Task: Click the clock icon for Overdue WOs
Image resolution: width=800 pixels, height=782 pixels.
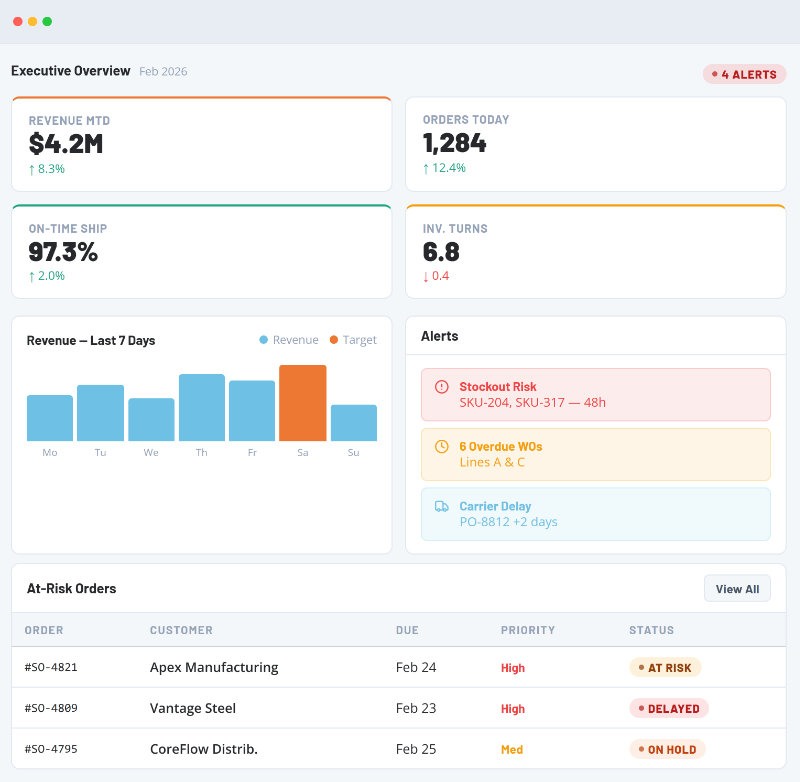Action: tap(442, 447)
